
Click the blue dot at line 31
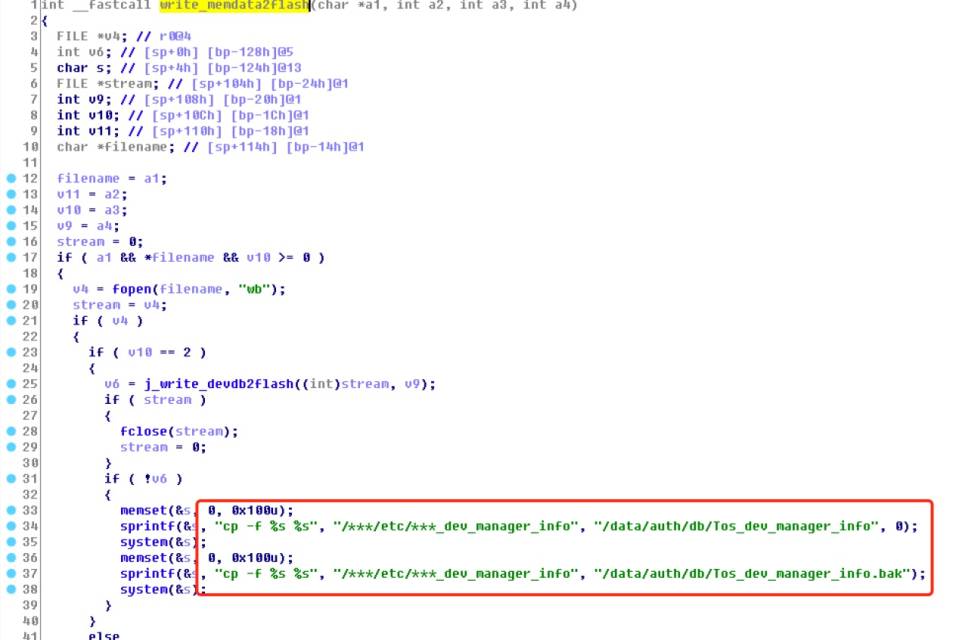(x=11, y=478)
